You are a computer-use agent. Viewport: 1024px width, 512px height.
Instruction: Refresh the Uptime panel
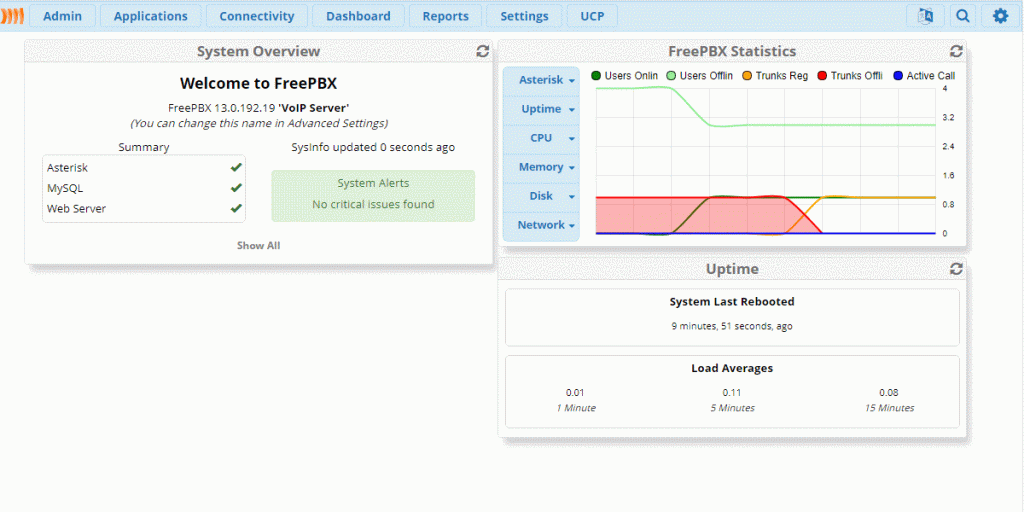pos(956,269)
